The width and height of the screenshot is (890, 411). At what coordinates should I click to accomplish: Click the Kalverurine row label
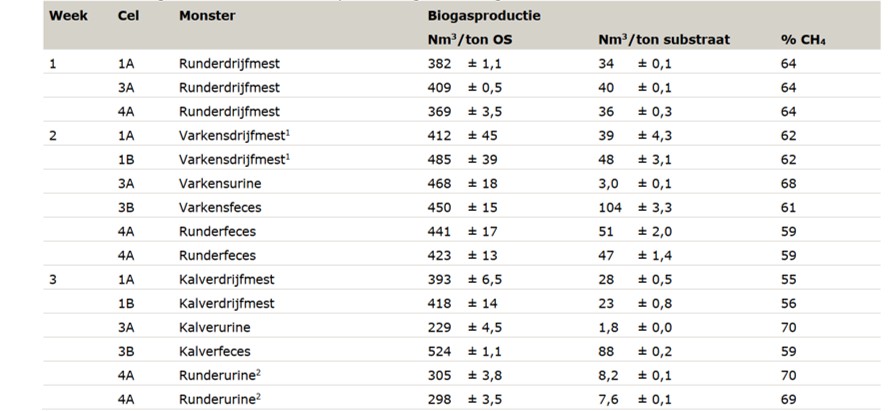click(215, 328)
